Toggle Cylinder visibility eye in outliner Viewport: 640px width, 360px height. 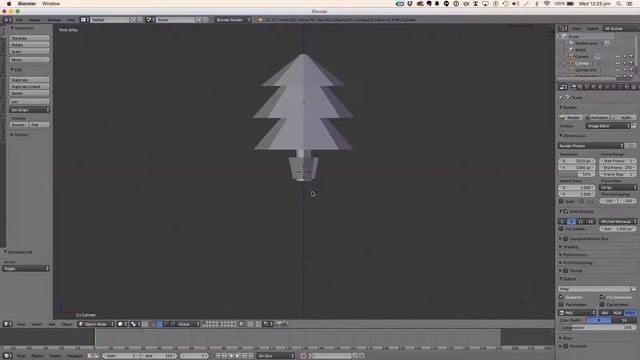pyautogui.click(x=618, y=63)
